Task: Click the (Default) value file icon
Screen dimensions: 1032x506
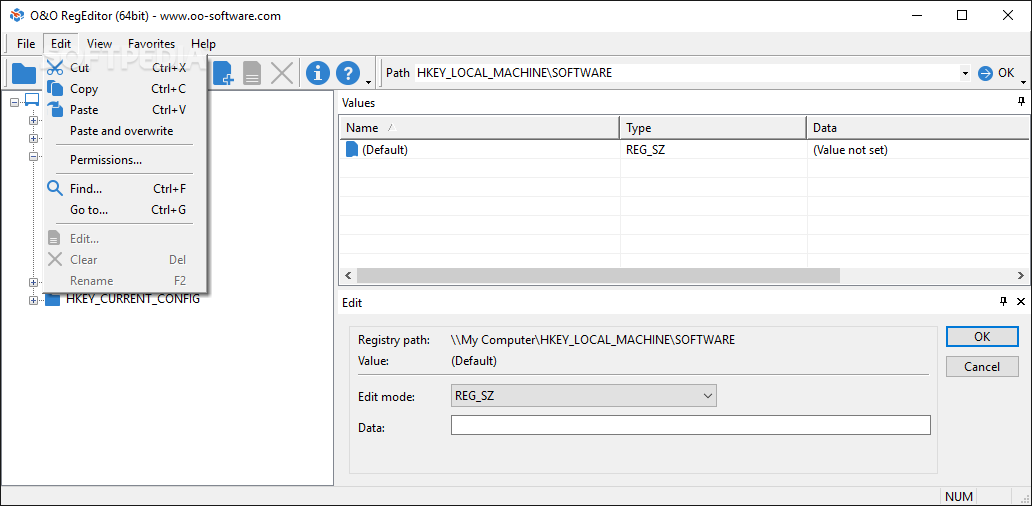Action: click(x=352, y=150)
